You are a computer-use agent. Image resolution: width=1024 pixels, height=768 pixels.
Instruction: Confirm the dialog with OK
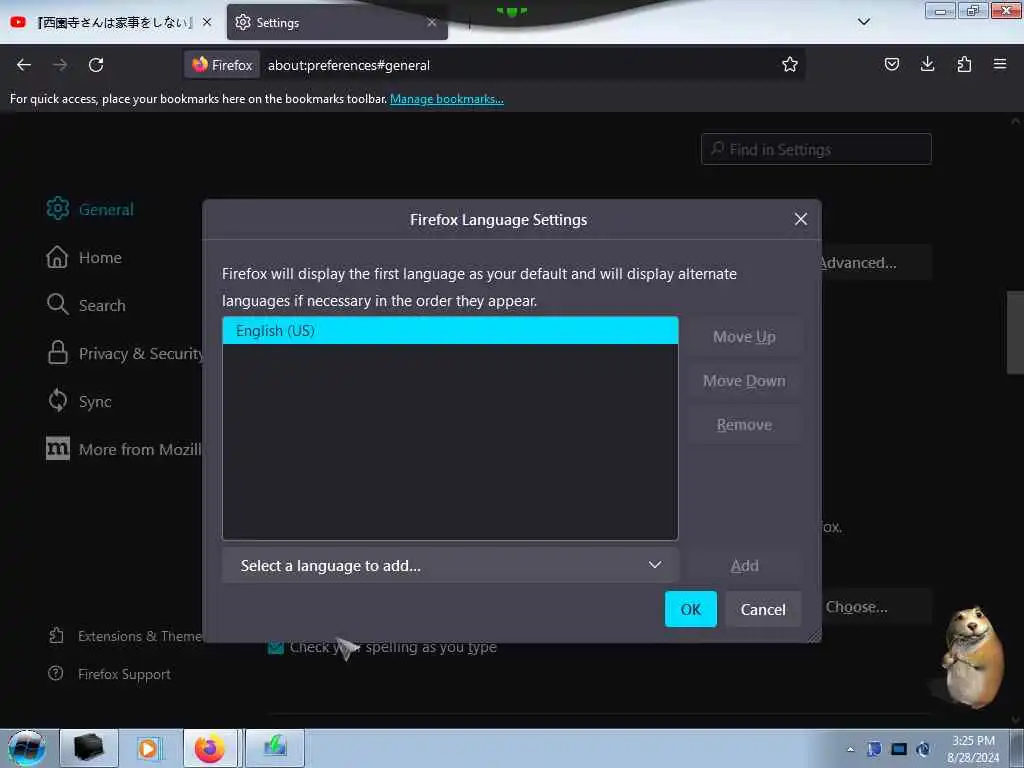[690, 609]
